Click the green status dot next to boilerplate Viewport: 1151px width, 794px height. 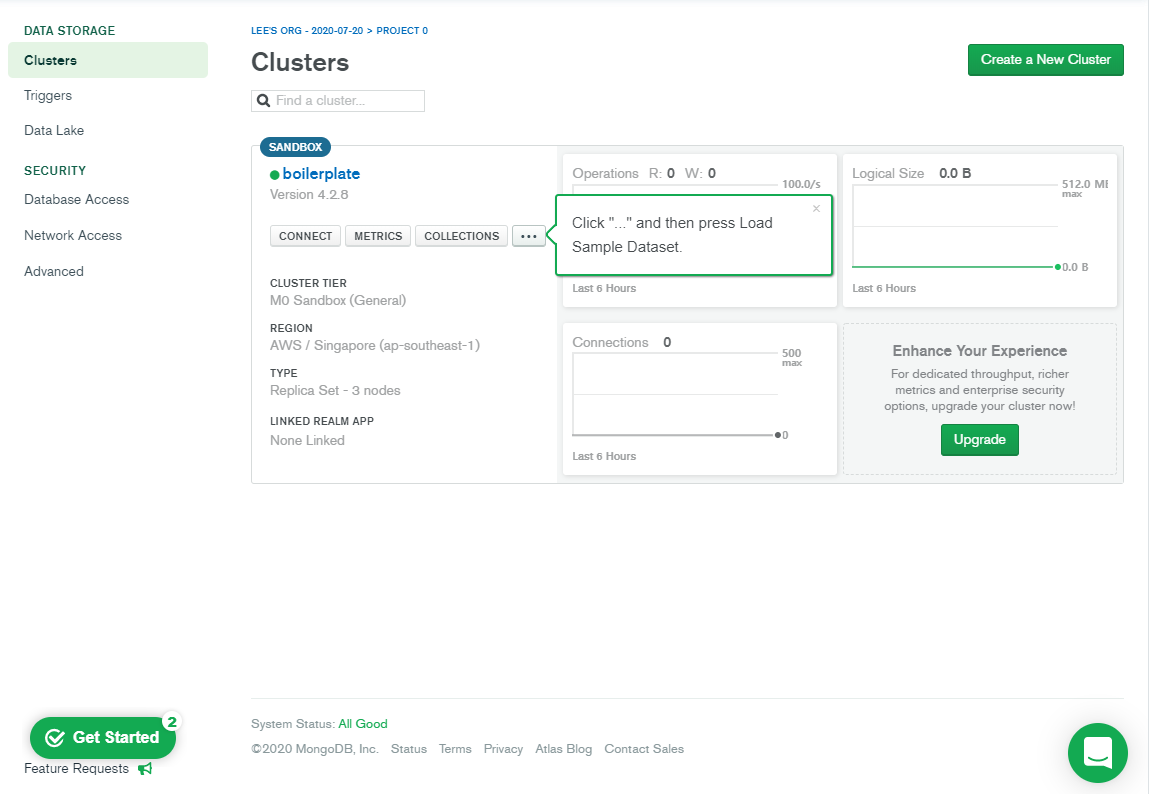[x=275, y=175]
